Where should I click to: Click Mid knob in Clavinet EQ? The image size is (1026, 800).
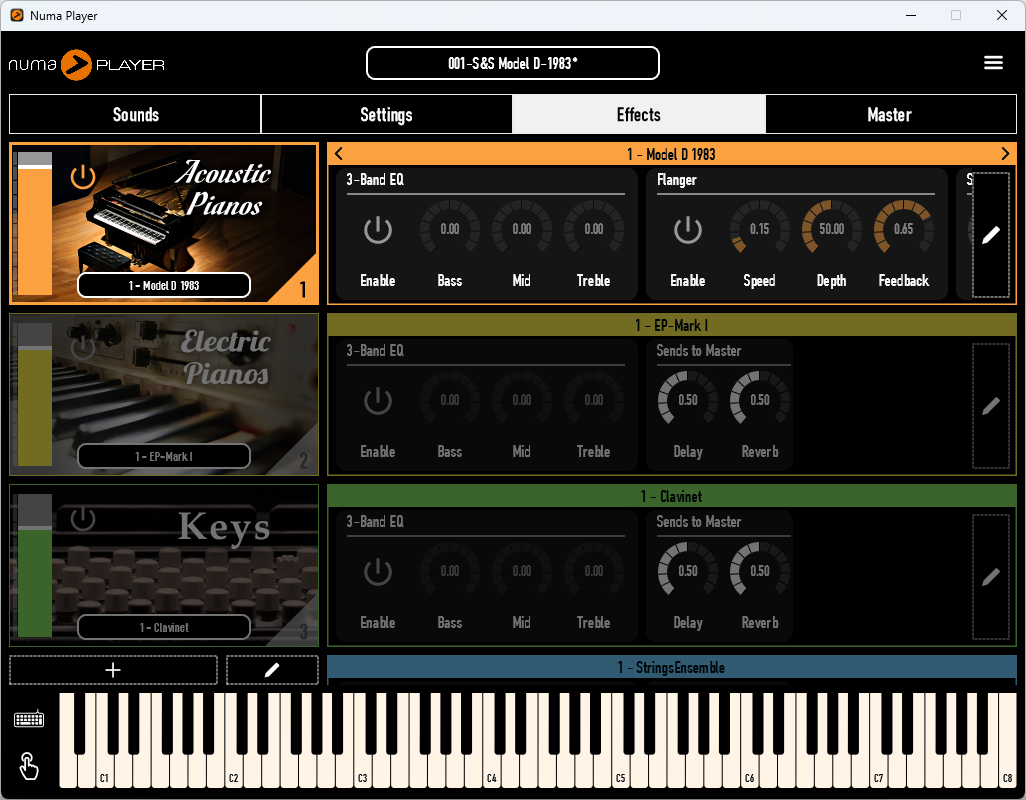coord(522,570)
